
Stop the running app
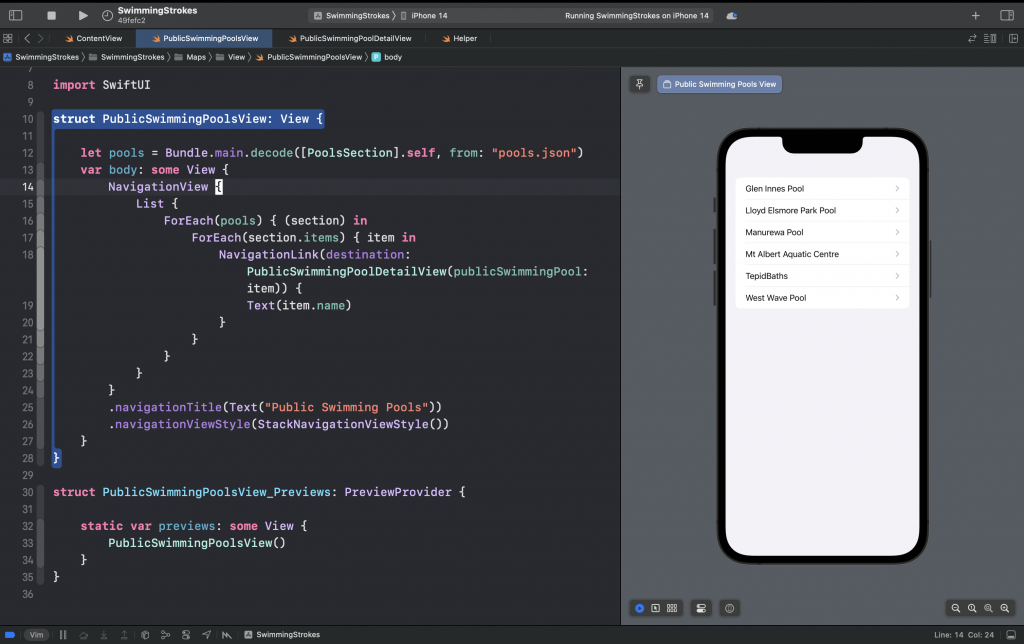point(52,15)
